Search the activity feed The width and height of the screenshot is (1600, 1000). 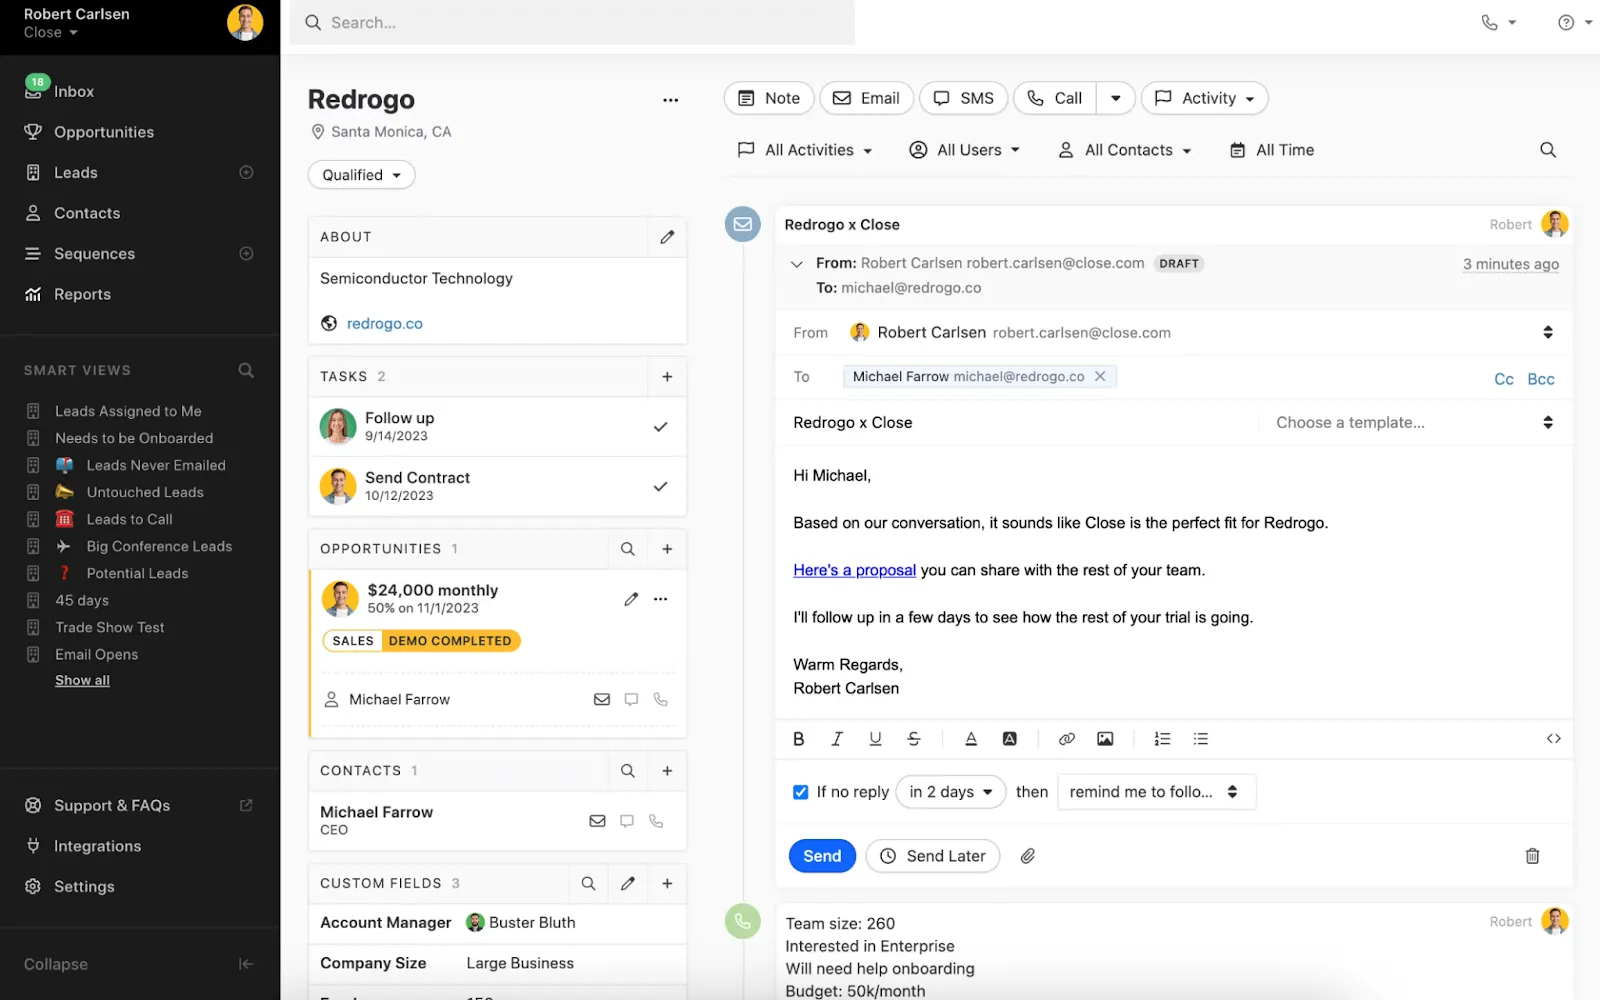point(1547,150)
